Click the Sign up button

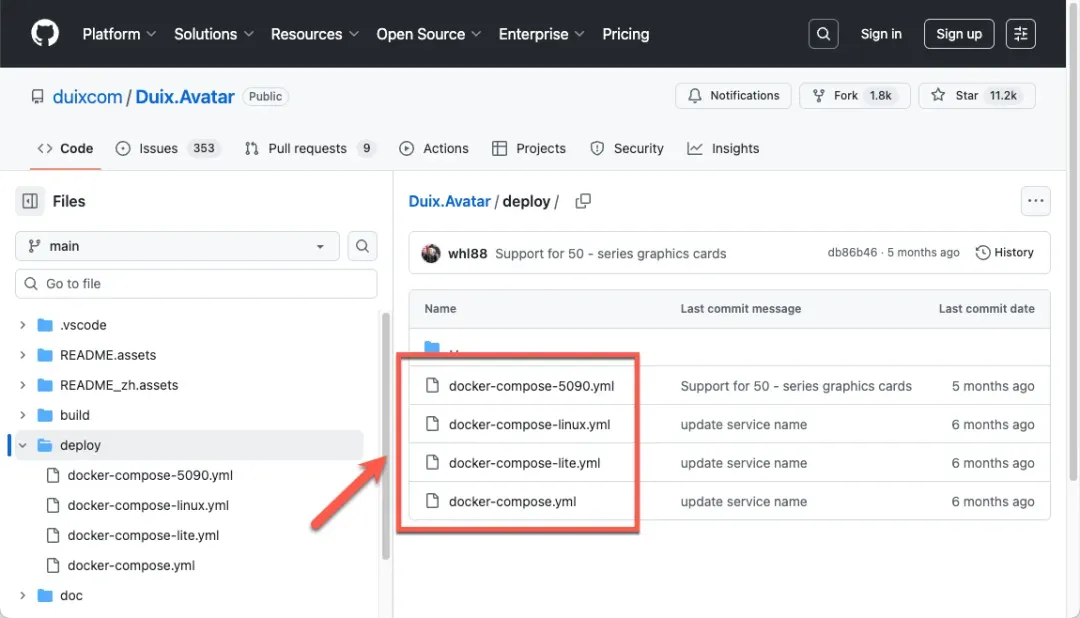(x=958, y=34)
